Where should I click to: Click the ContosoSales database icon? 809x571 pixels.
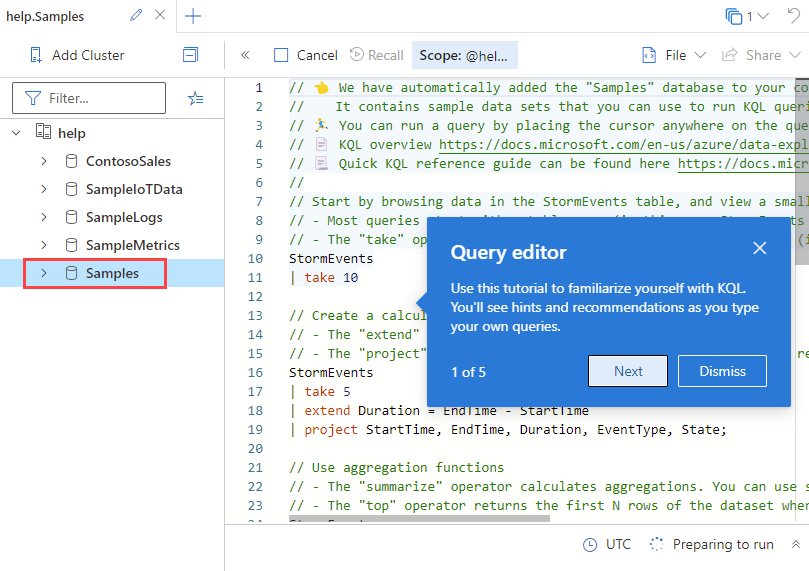pyautogui.click(x=72, y=161)
